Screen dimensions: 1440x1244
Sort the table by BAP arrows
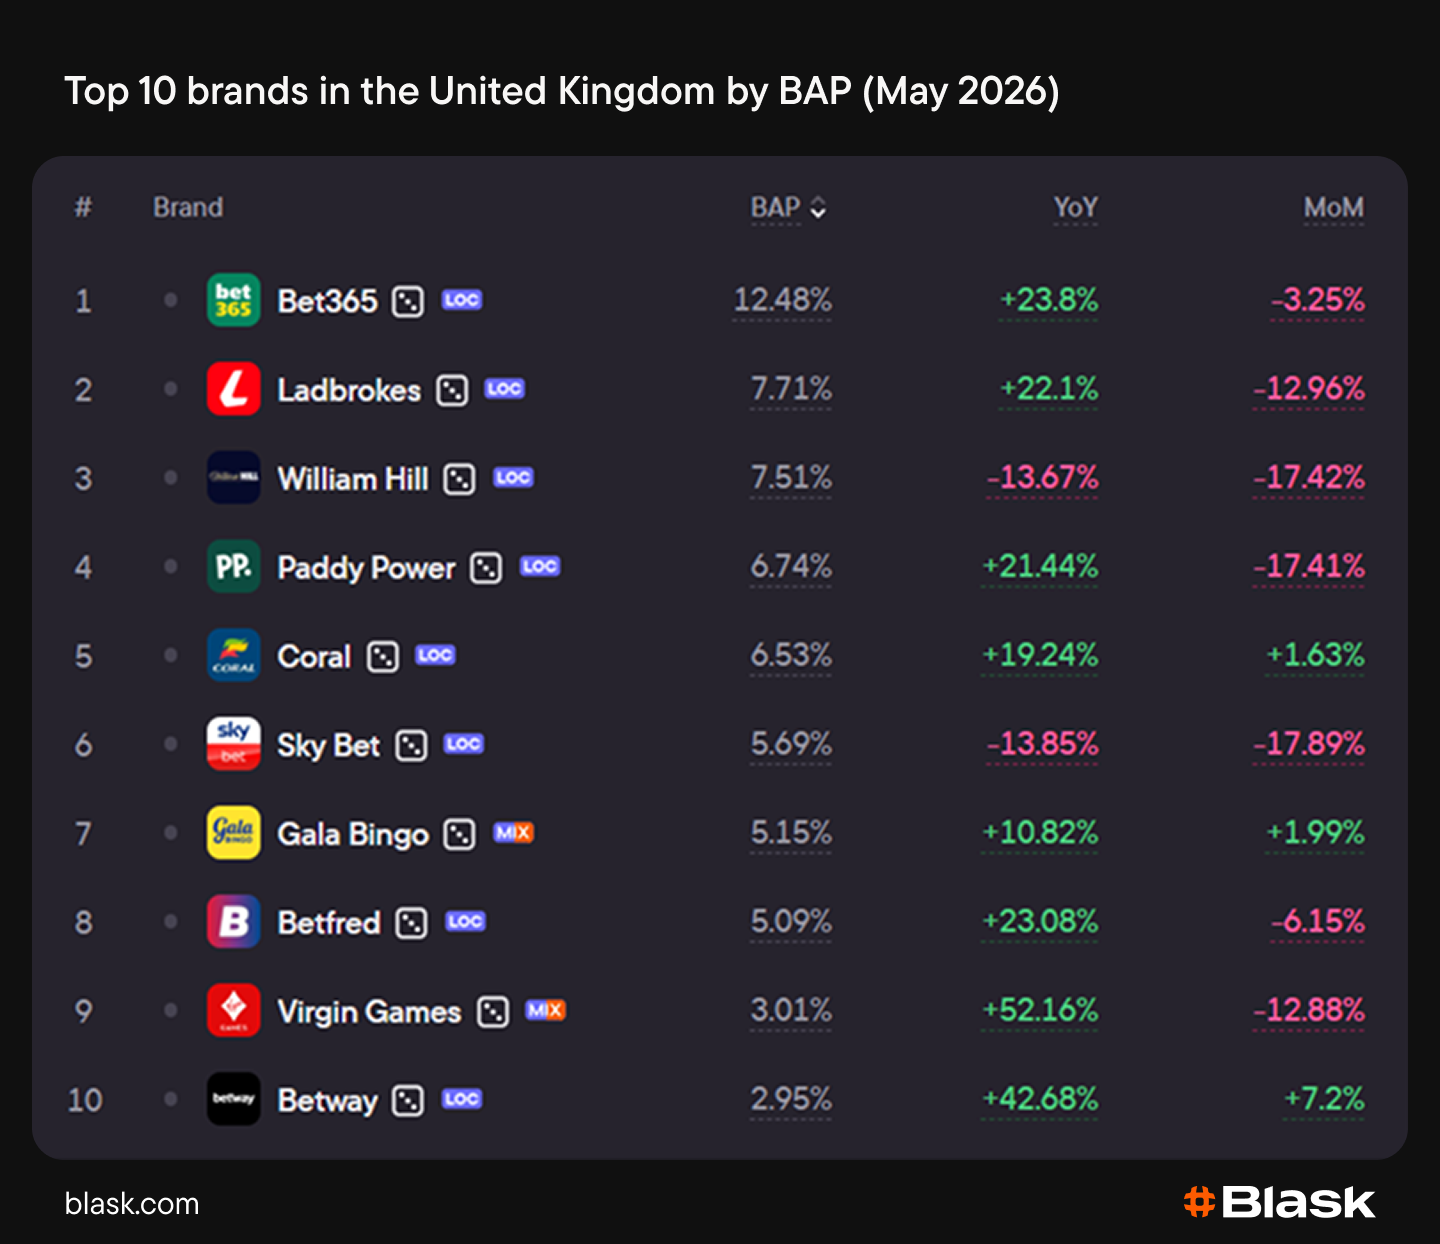[818, 208]
